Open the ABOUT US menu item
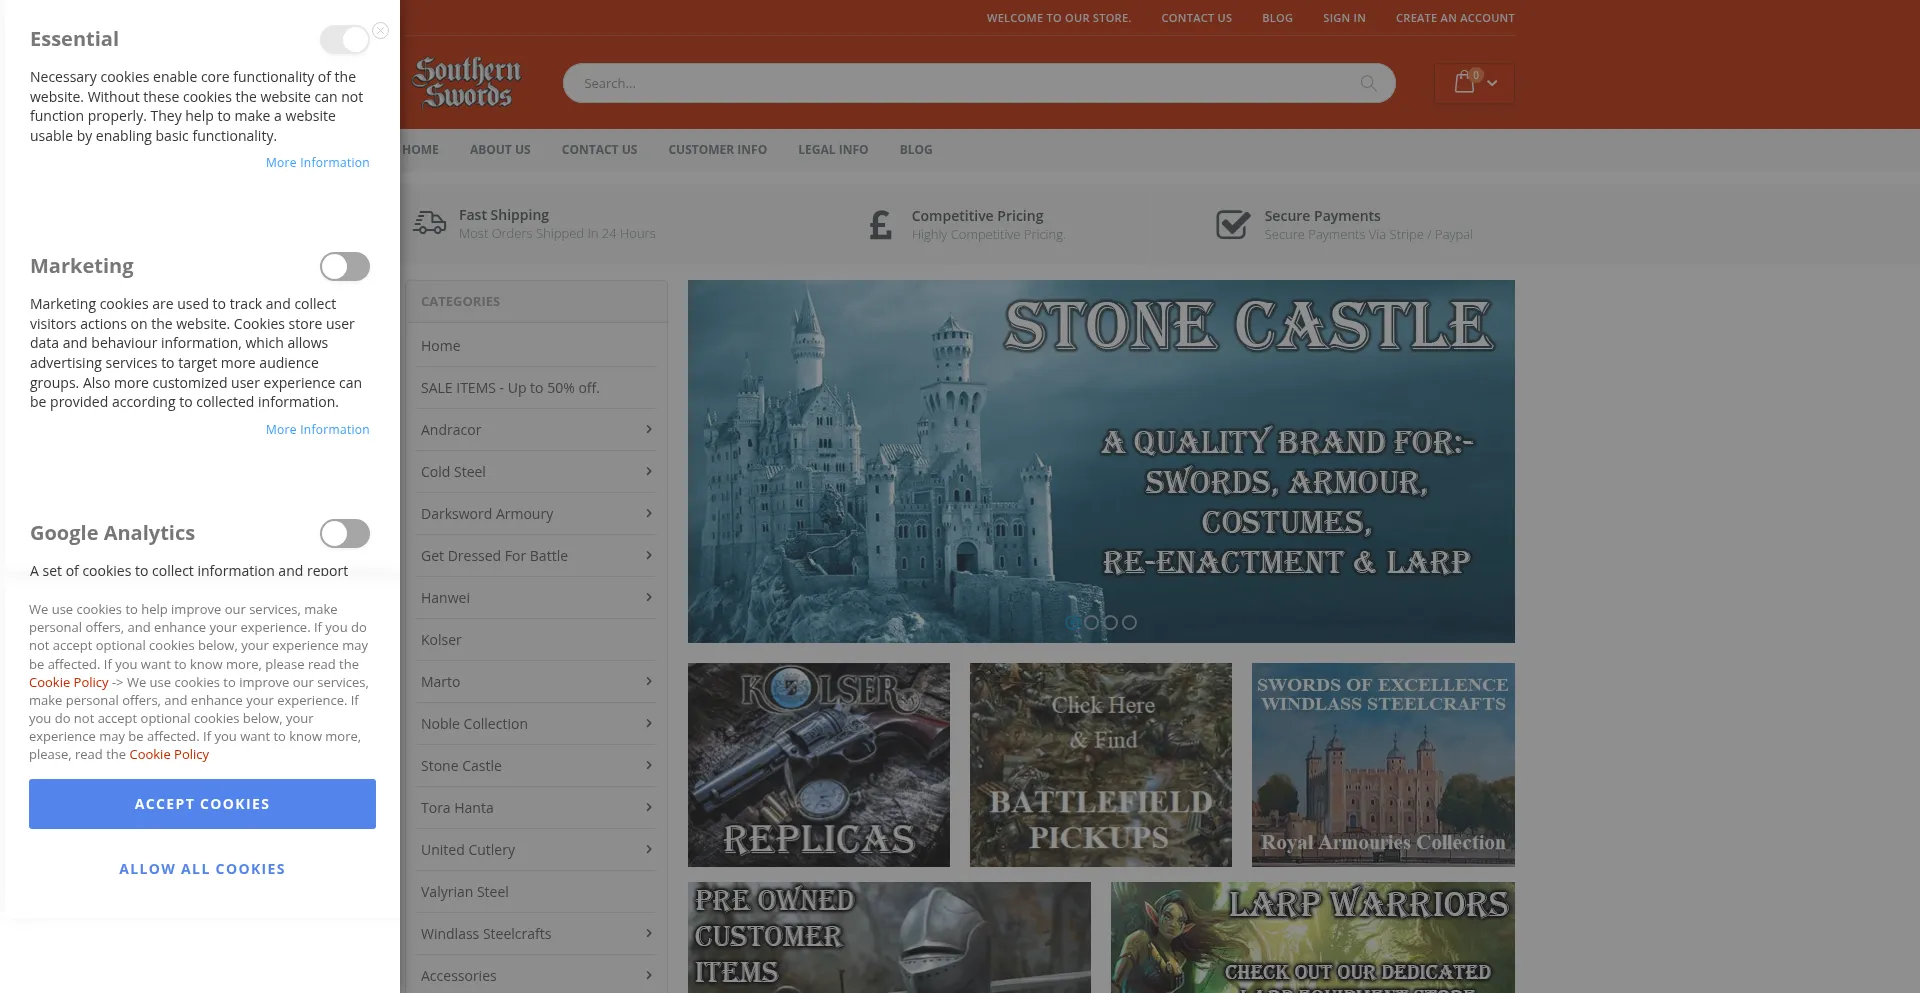This screenshot has width=1920, height=993. click(x=500, y=150)
